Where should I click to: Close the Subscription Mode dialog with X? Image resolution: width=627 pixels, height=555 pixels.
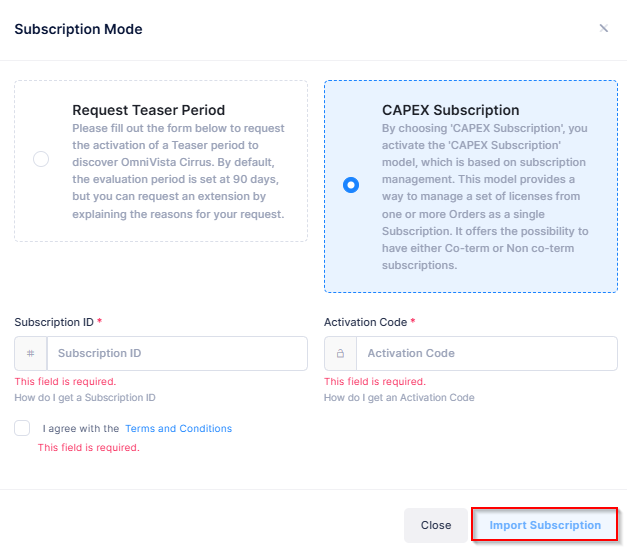tap(603, 28)
